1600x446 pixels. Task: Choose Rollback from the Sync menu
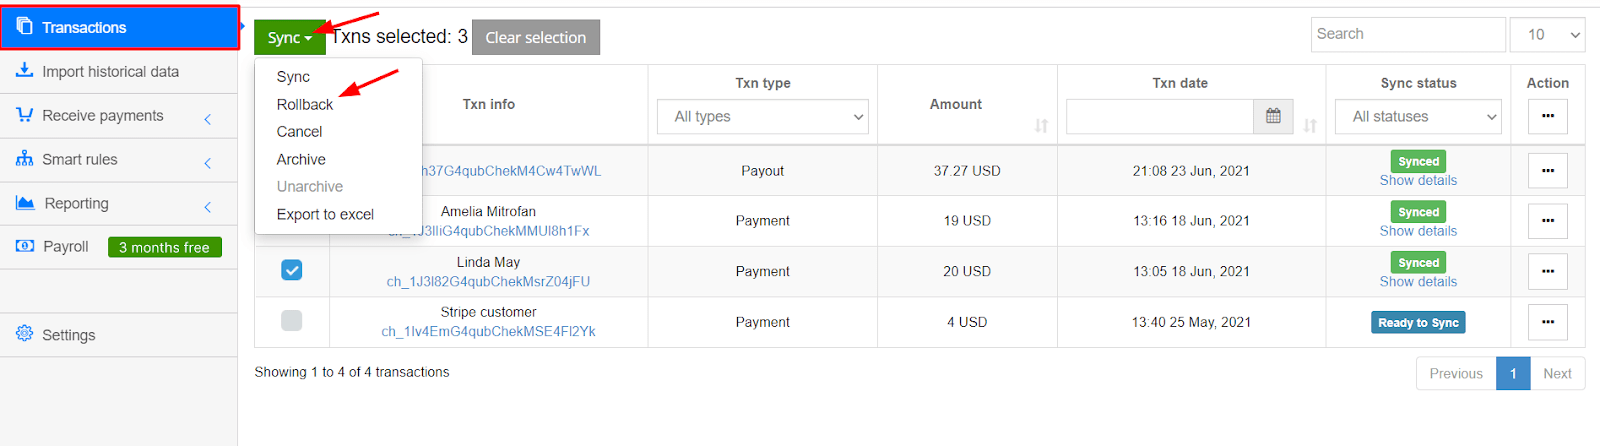click(305, 105)
